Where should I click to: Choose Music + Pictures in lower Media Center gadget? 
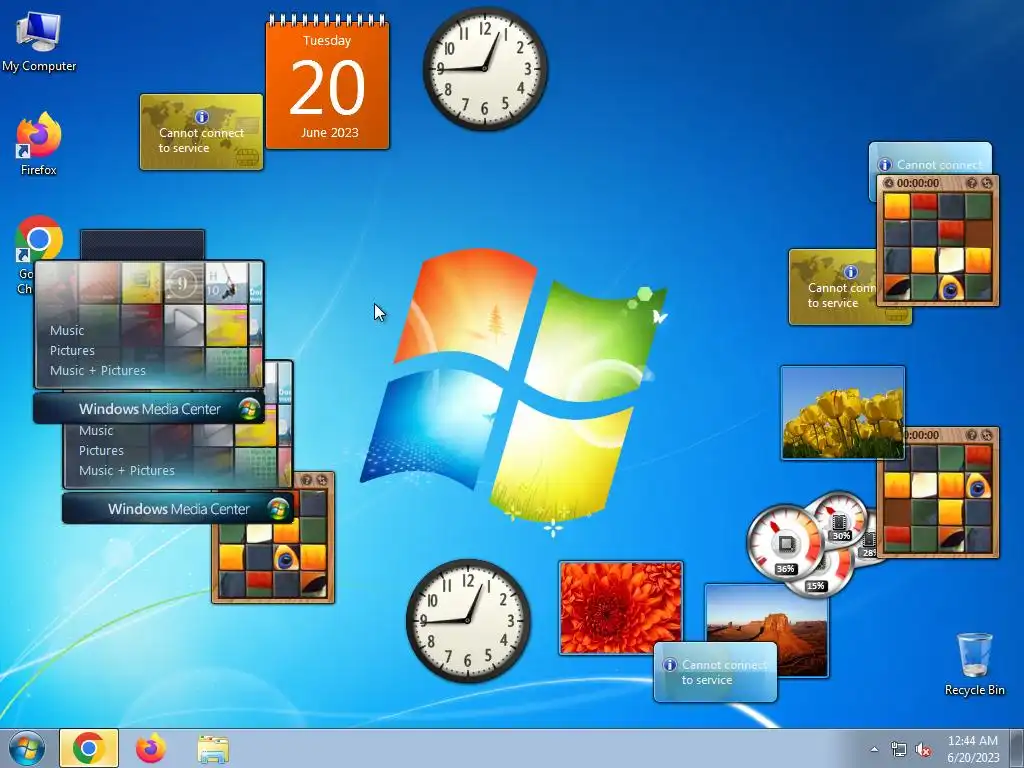pos(127,471)
